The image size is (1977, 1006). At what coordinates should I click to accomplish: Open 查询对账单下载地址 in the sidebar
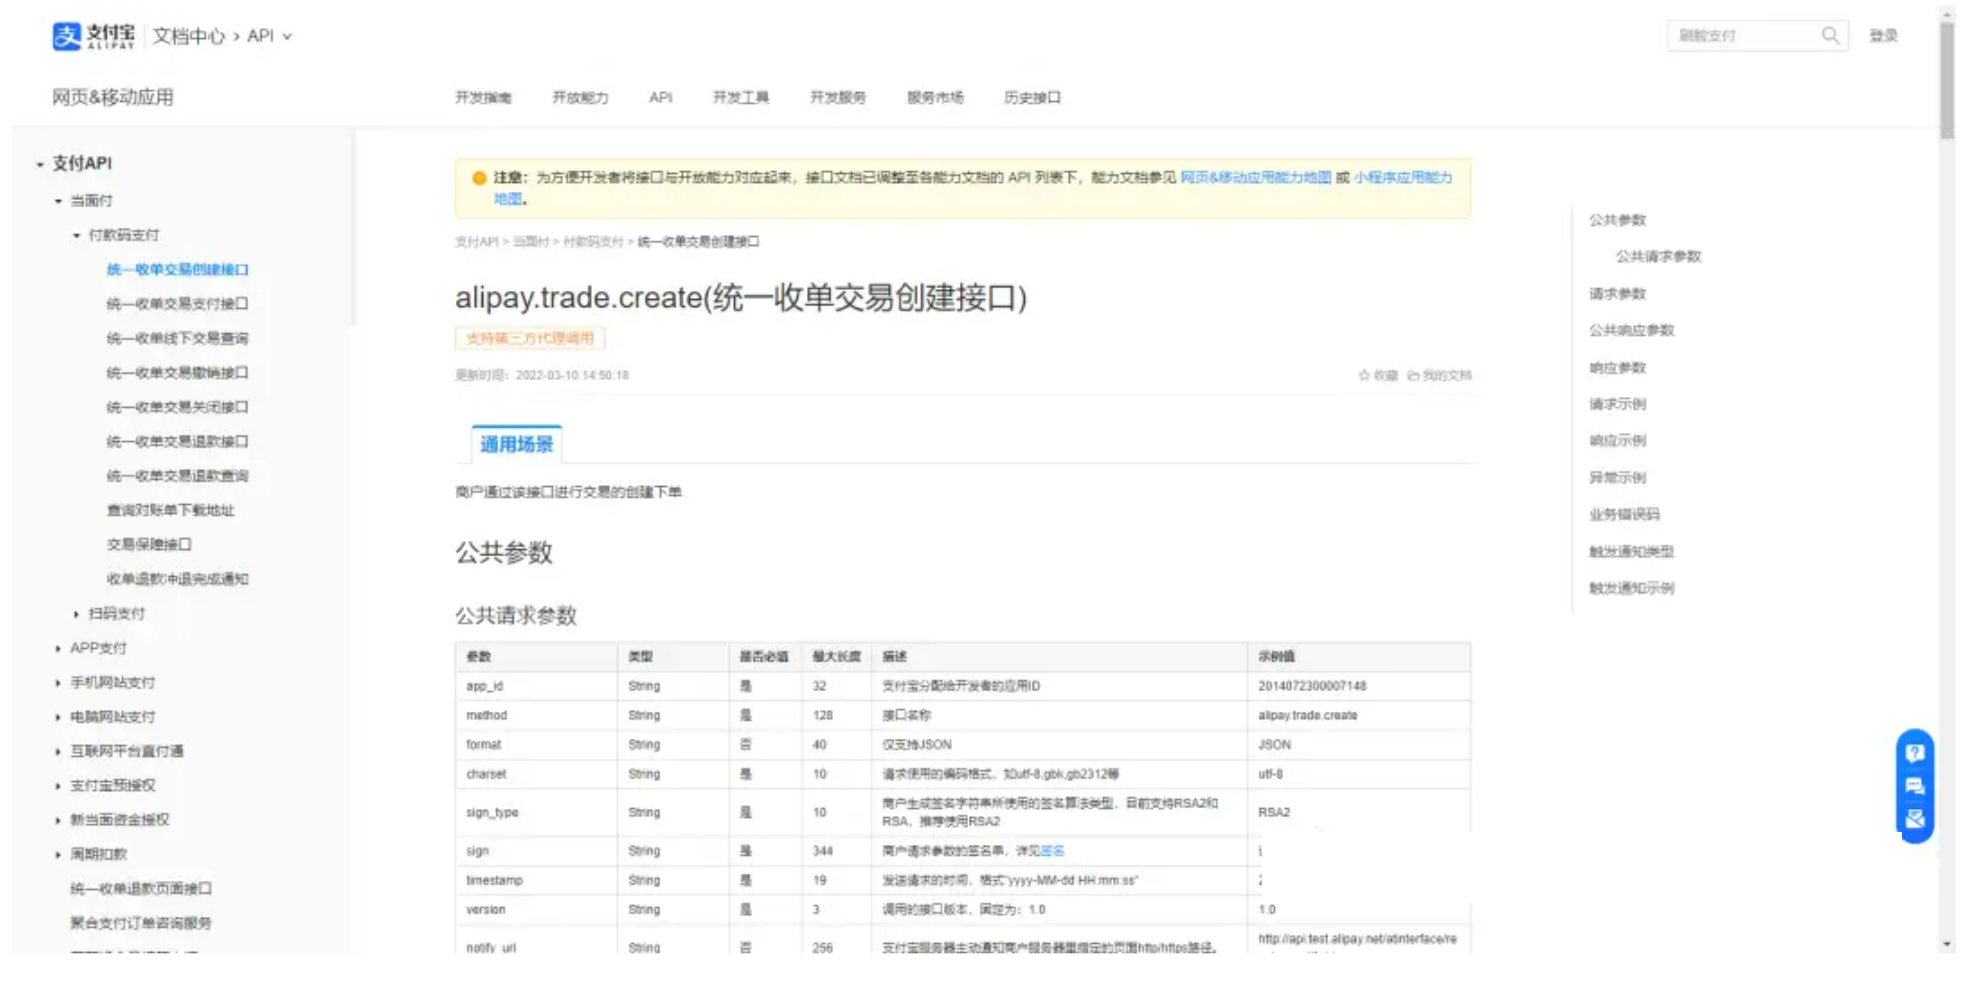coord(170,511)
